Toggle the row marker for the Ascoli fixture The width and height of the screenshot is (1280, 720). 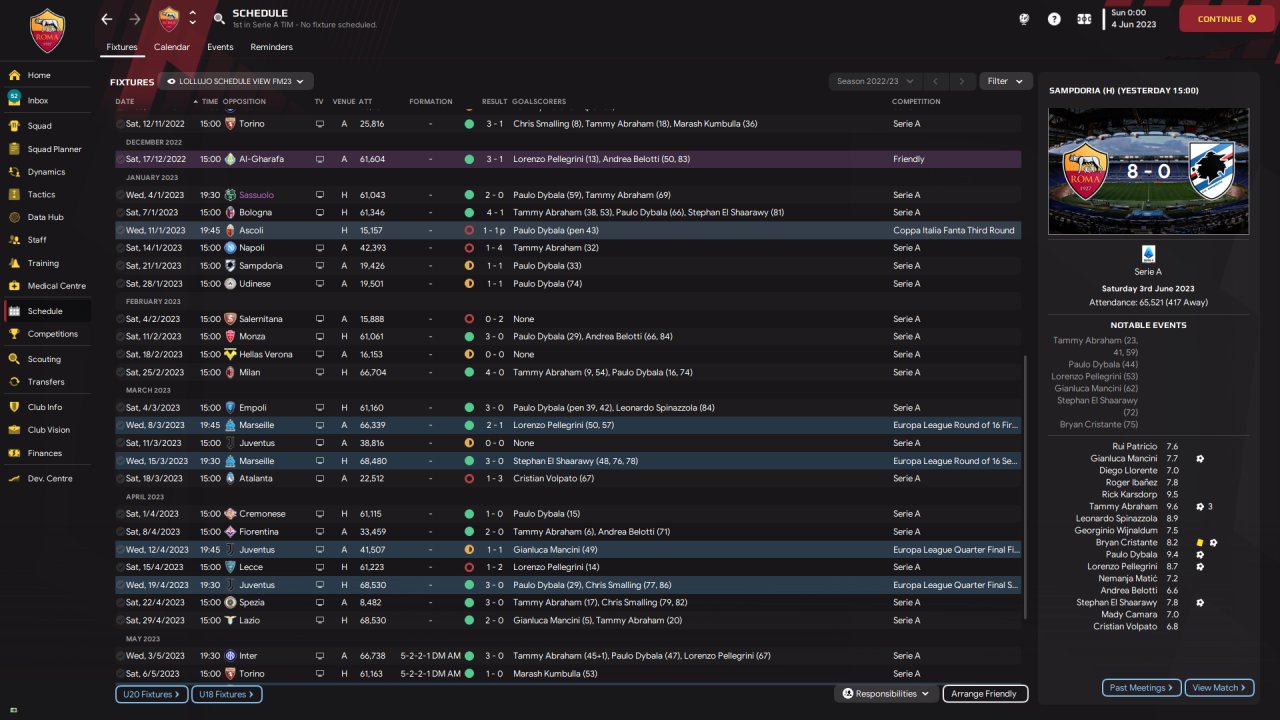[120, 231]
